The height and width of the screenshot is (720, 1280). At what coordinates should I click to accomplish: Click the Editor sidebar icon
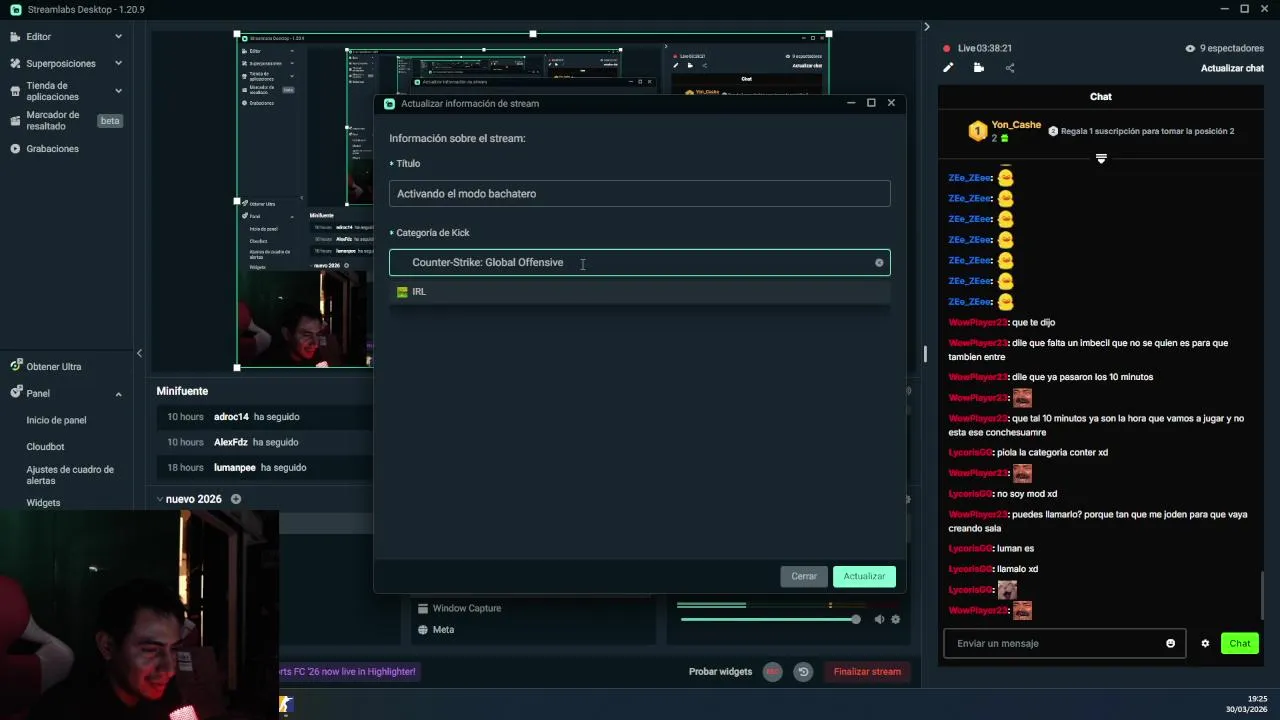pos(15,36)
